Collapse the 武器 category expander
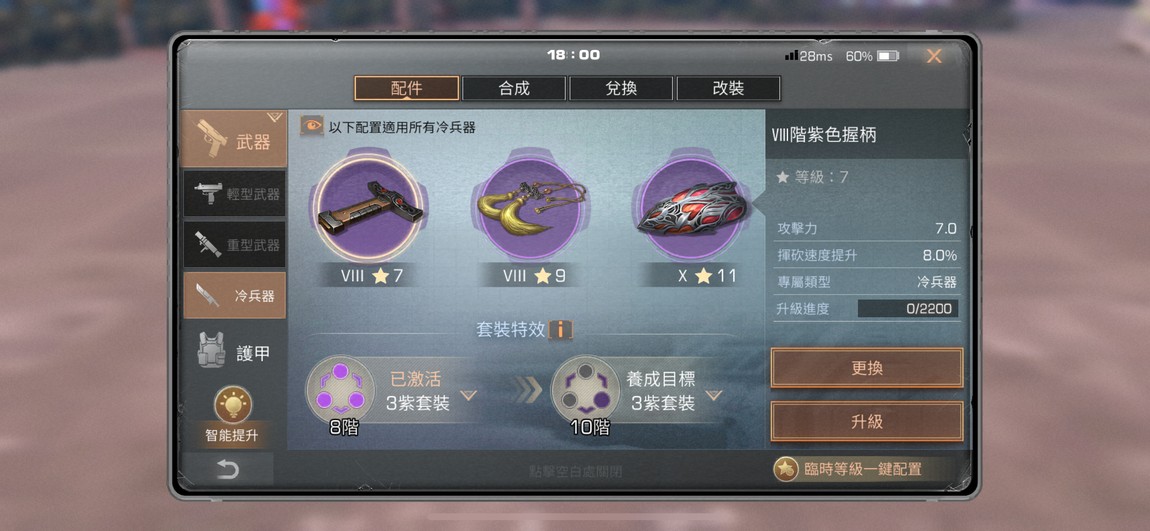This screenshot has width=1150, height=531. 274,117
